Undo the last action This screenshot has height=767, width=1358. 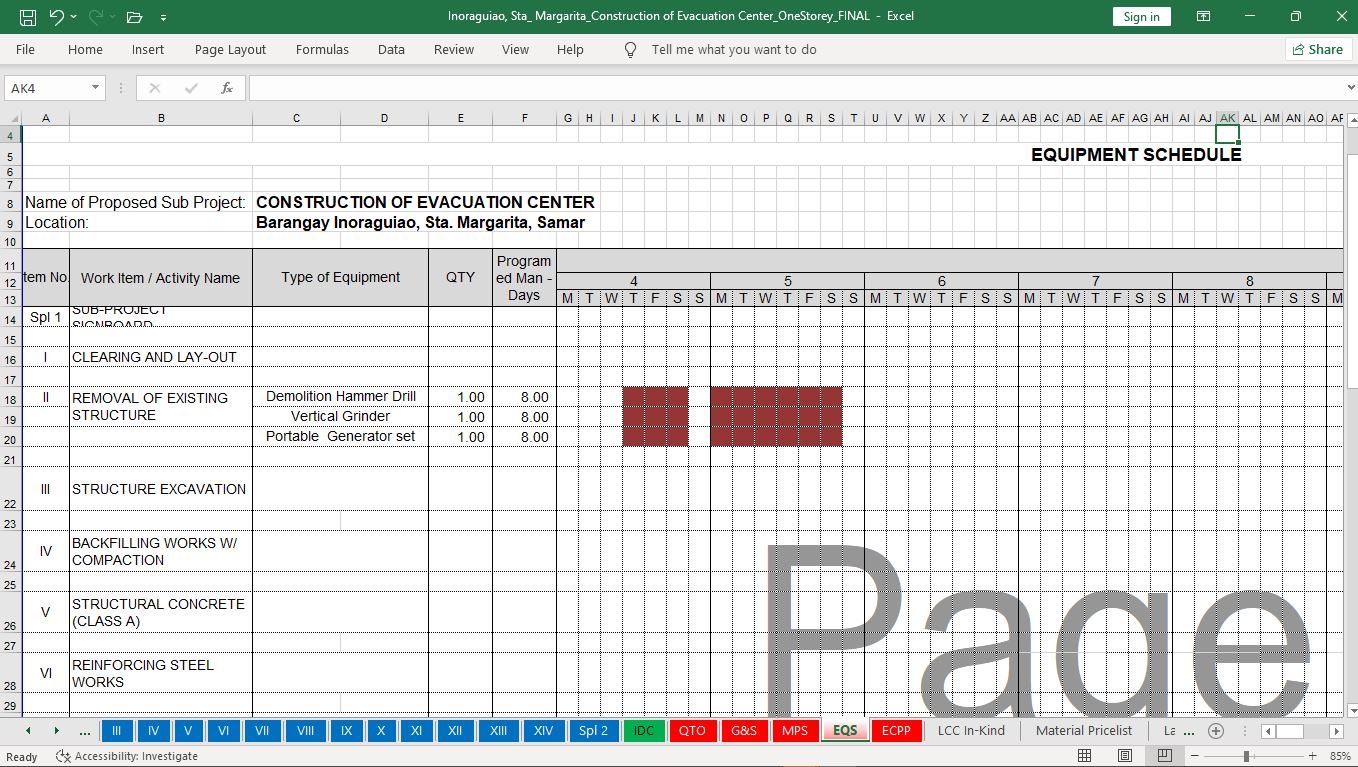56,16
